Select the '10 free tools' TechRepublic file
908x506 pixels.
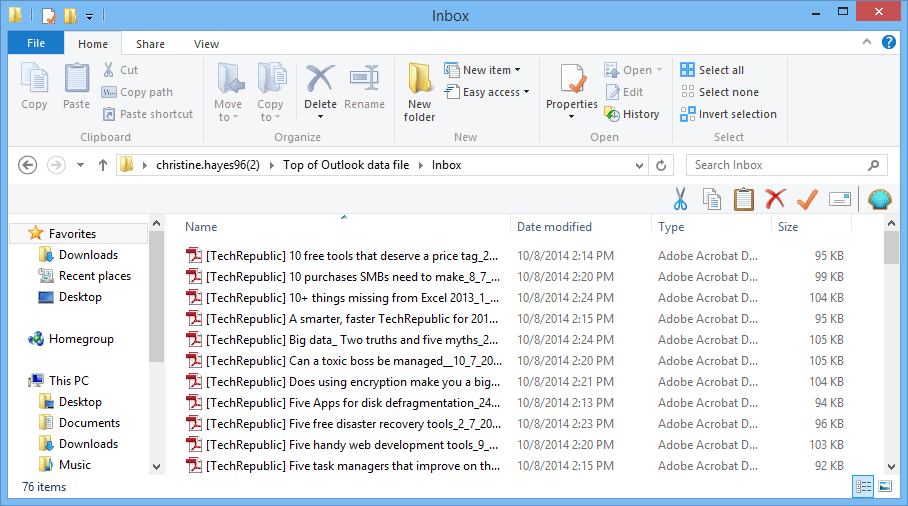point(342,256)
